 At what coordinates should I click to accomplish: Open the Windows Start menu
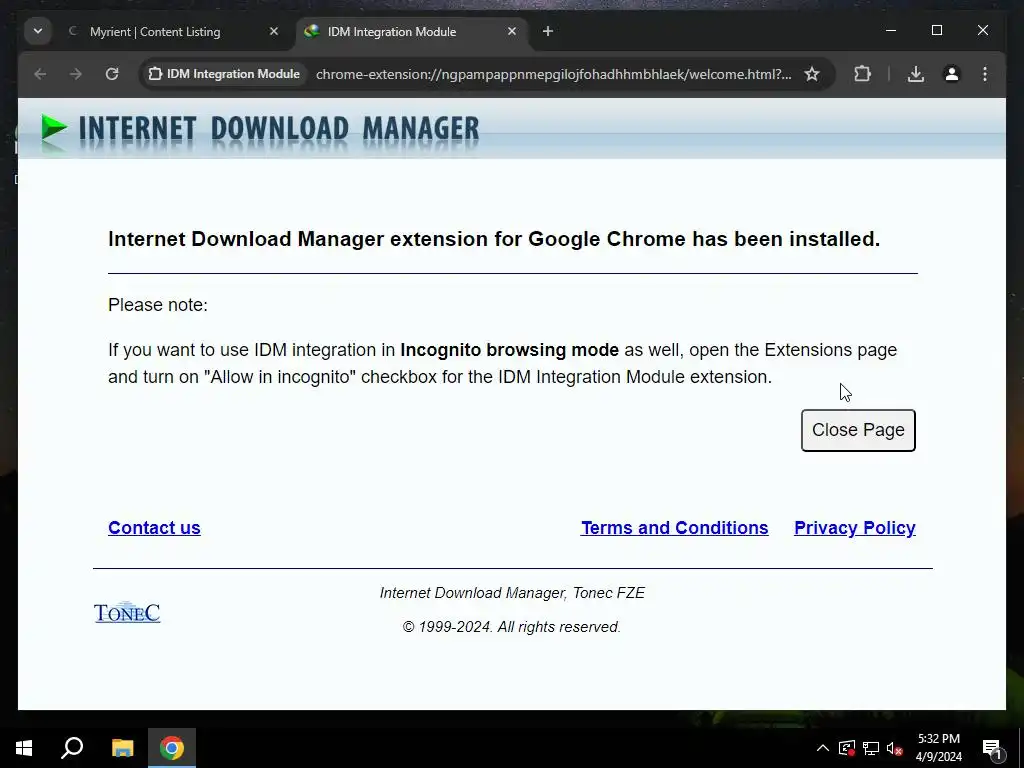pyautogui.click(x=24, y=748)
